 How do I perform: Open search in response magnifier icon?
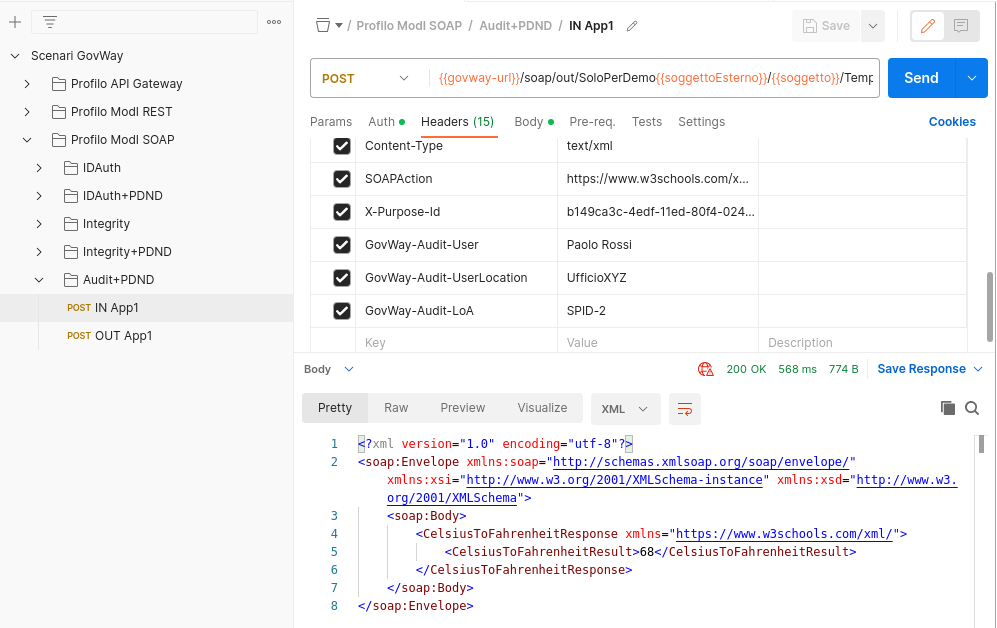click(972, 408)
